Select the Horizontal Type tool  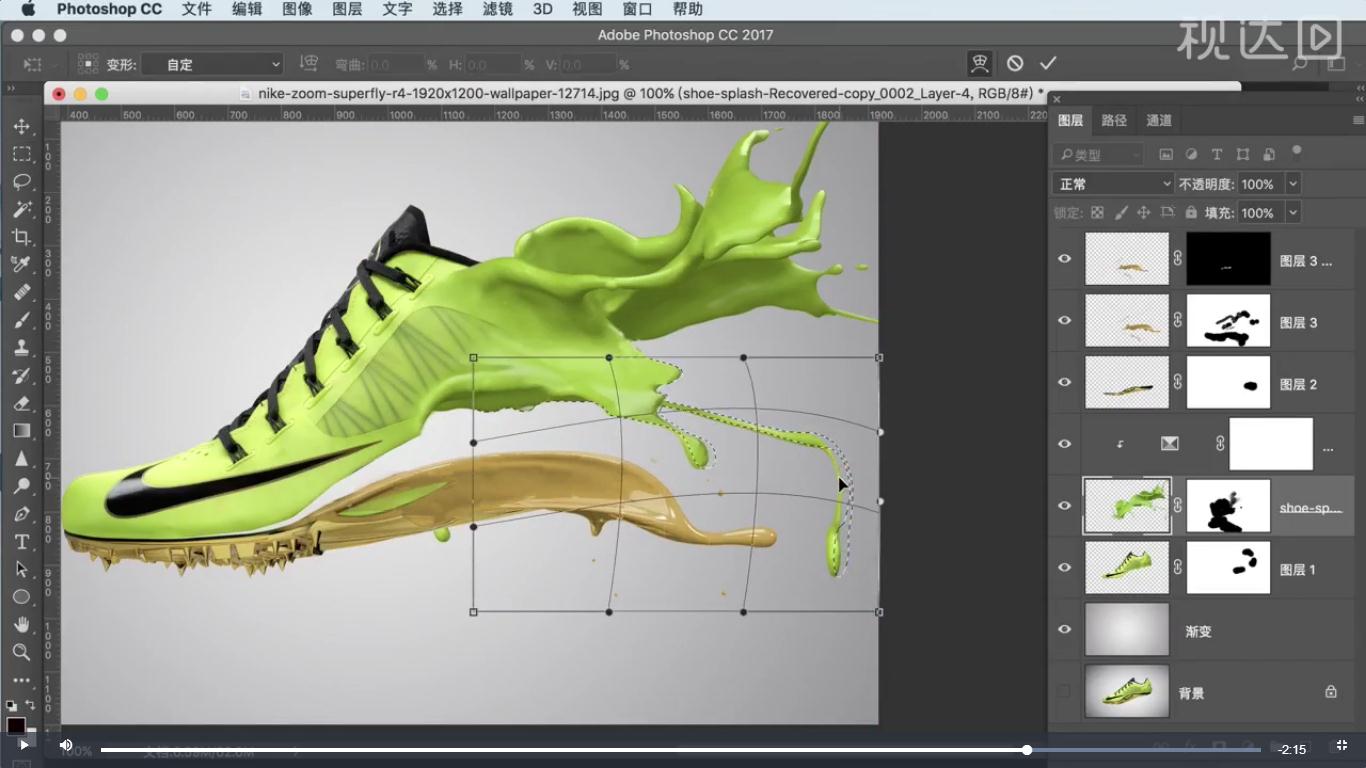point(21,542)
